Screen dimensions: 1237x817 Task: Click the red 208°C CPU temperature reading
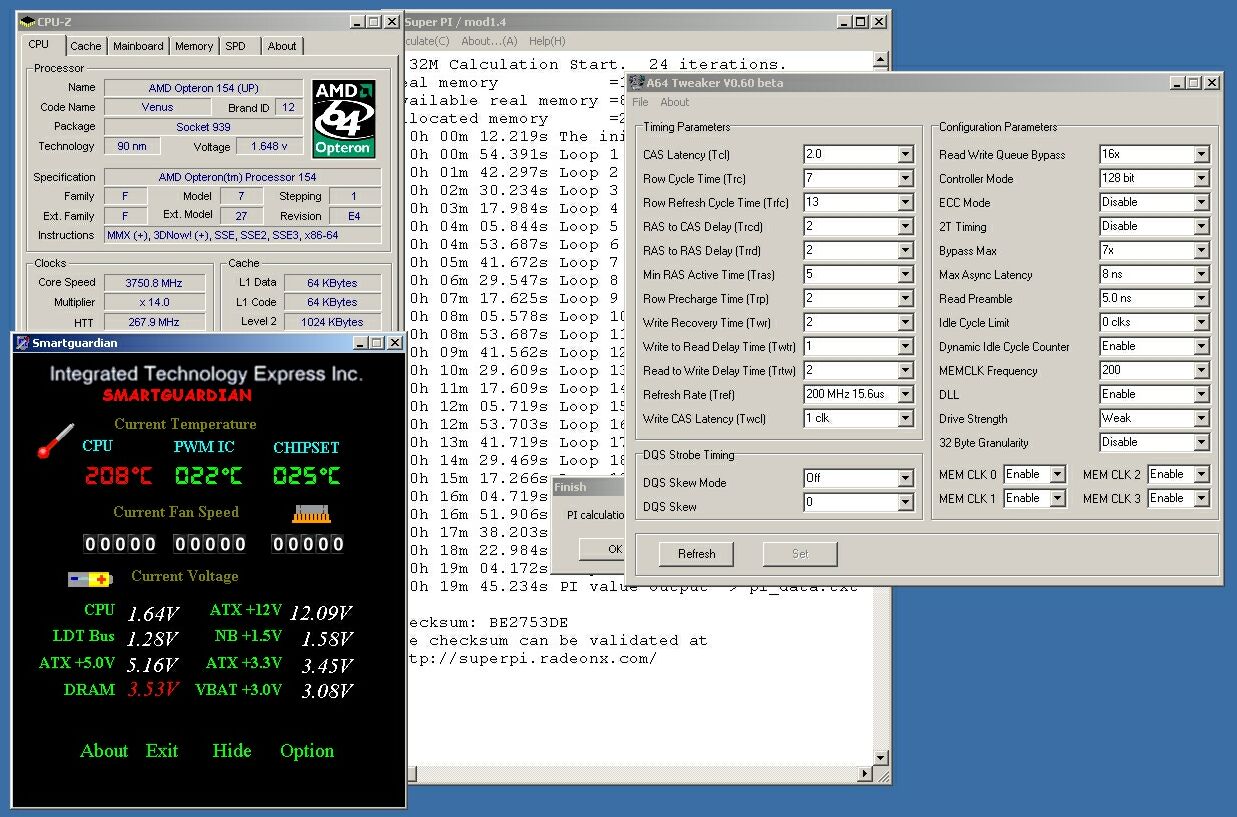click(118, 476)
